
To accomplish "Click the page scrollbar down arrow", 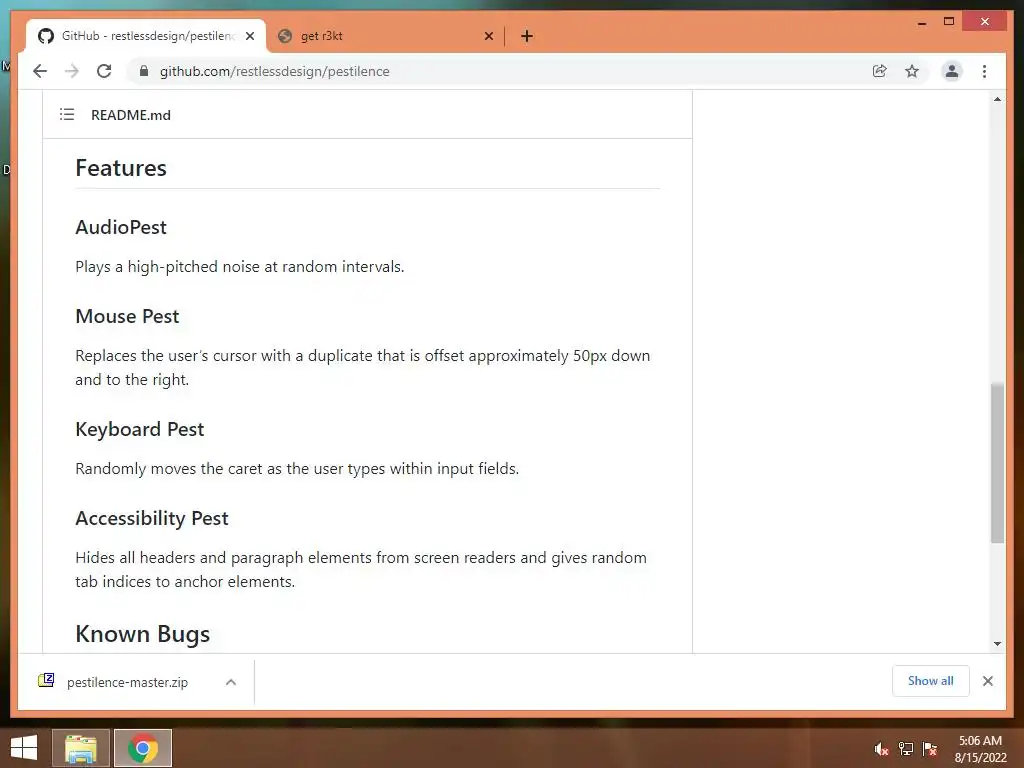I will [997, 644].
